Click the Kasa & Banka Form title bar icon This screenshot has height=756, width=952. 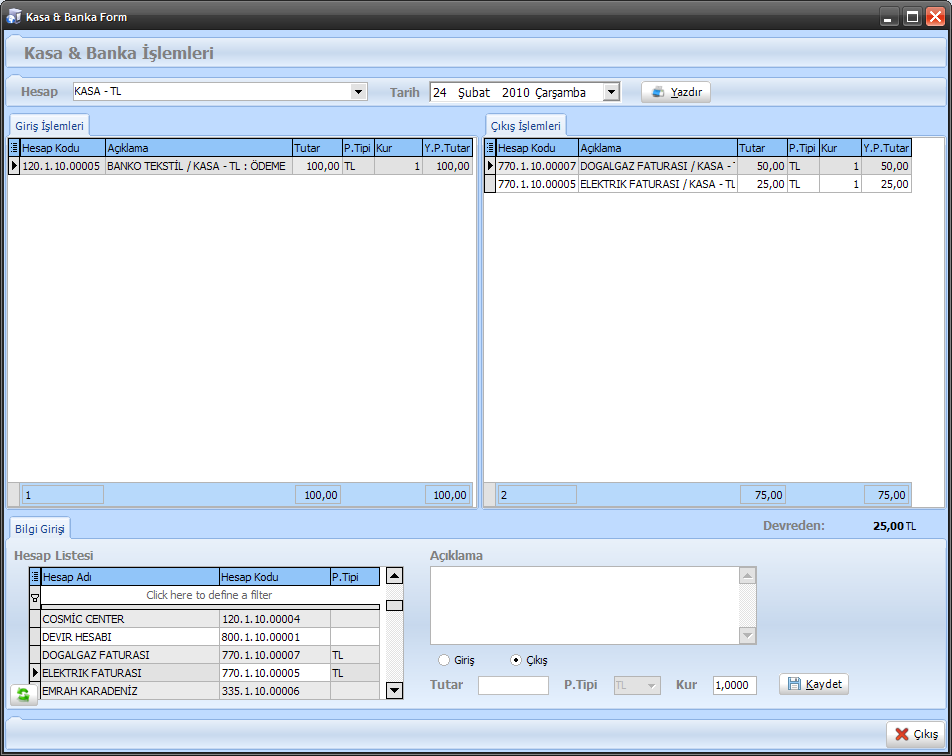coord(14,17)
